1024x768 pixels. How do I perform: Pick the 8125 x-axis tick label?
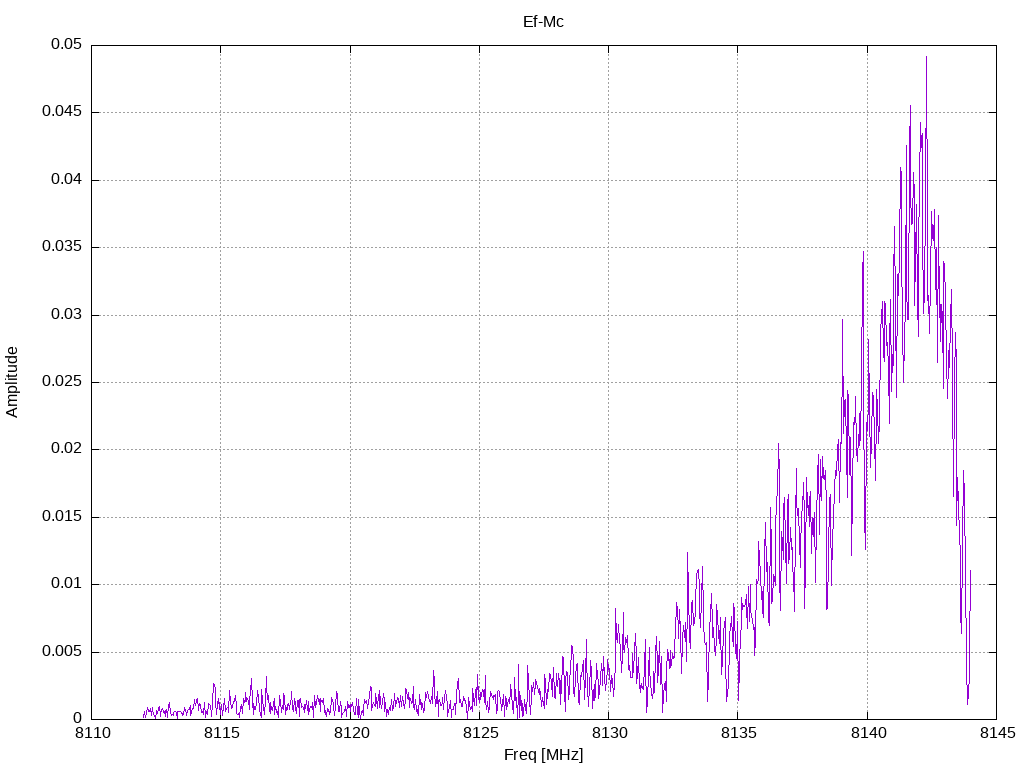(479, 735)
